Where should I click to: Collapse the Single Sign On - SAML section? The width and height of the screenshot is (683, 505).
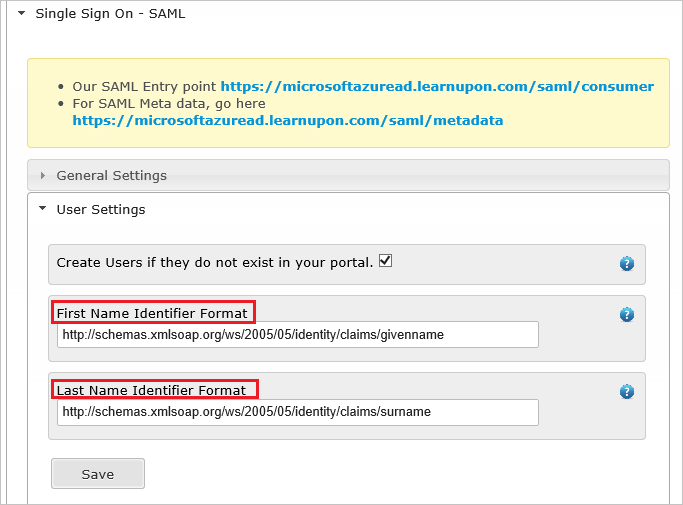point(21,14)
